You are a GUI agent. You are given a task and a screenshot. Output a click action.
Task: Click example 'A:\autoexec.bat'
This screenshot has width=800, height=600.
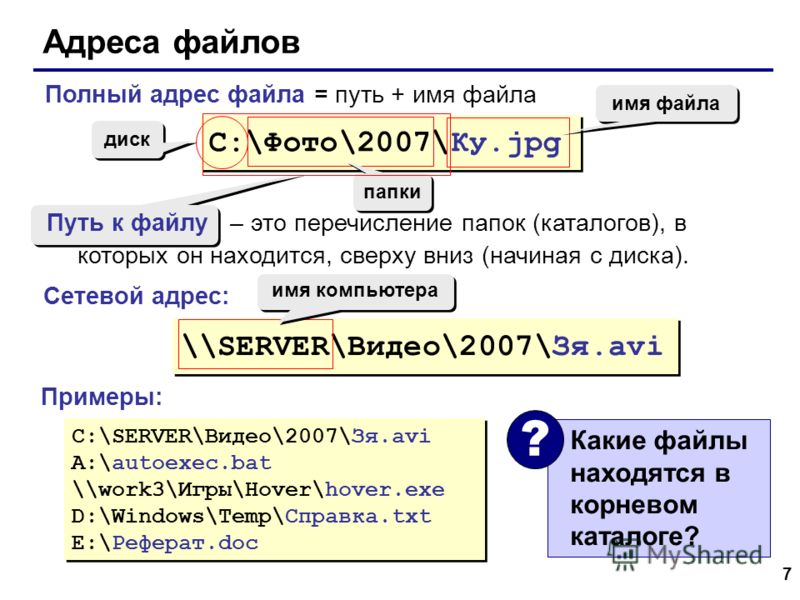[171, 463]
